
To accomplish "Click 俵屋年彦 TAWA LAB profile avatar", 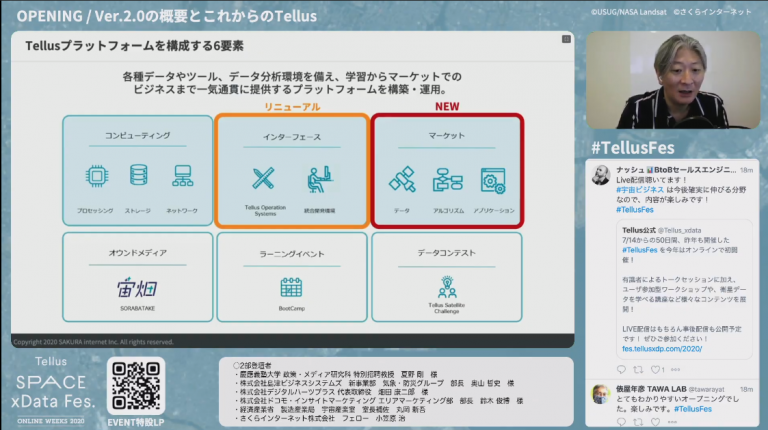I will (601, 394).
